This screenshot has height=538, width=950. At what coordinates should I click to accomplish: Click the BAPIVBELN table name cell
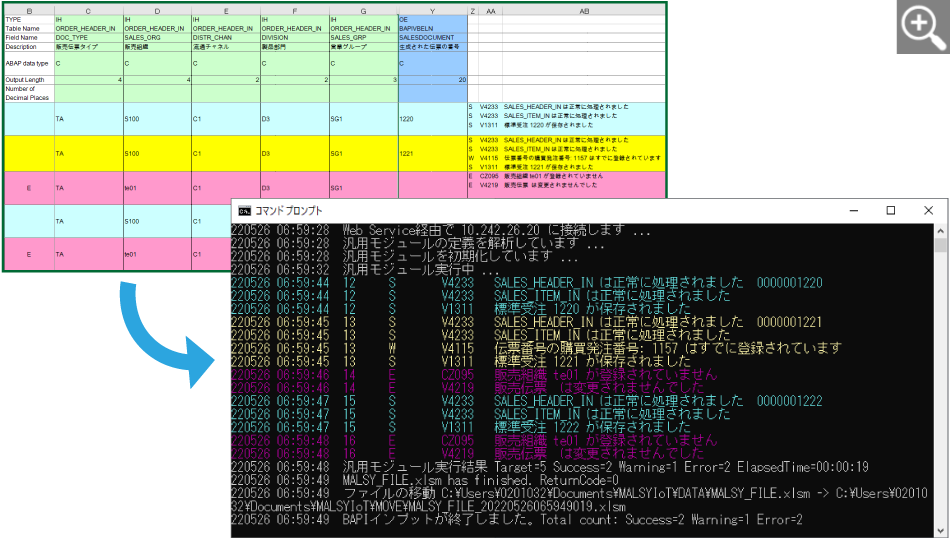[433, 28]
